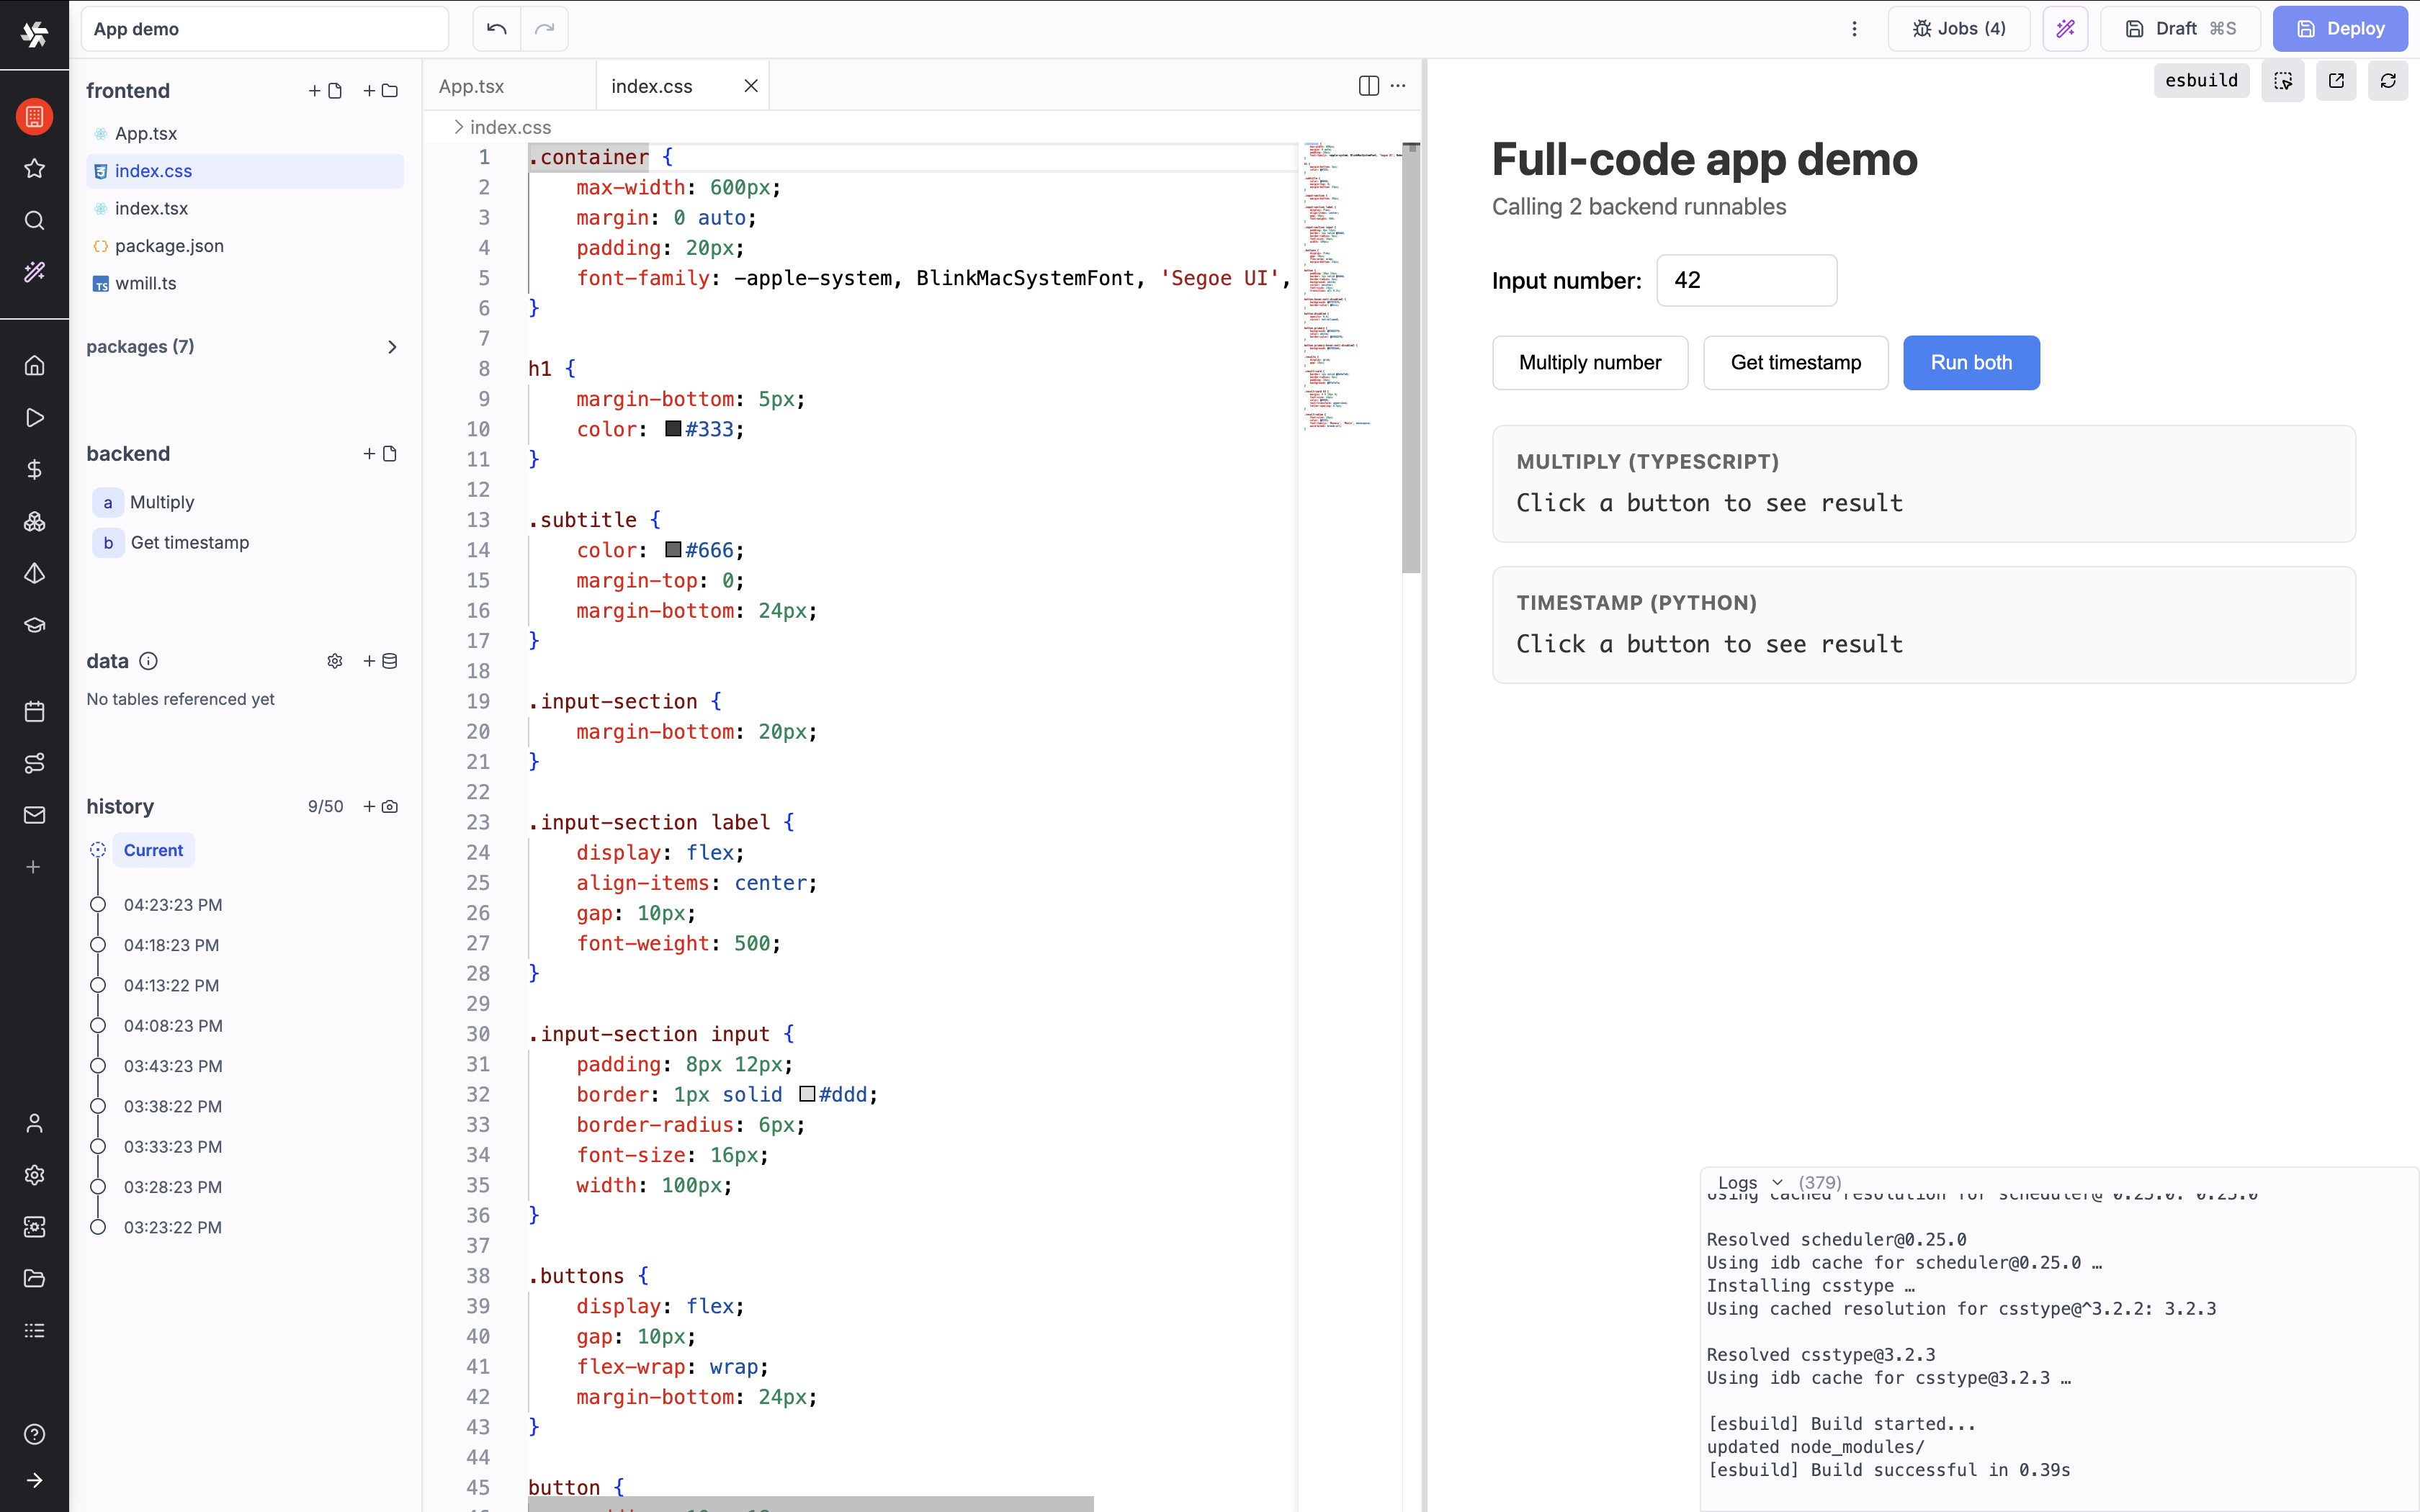Screen dimensions: 2420x1512
Task: Collapse the editor split view toggle
Action: coord(1367,86)
